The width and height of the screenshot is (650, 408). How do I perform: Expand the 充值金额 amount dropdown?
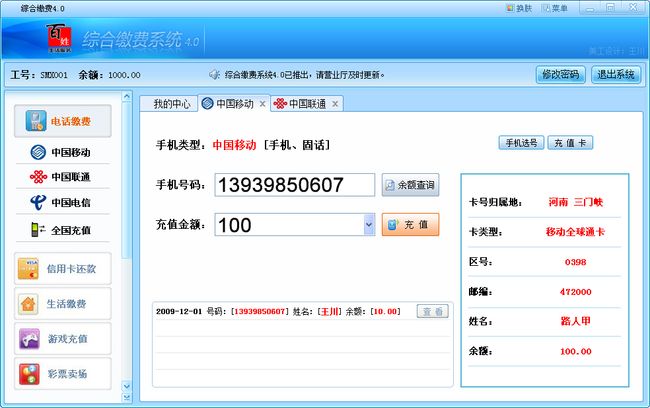(x=369, y=225)
